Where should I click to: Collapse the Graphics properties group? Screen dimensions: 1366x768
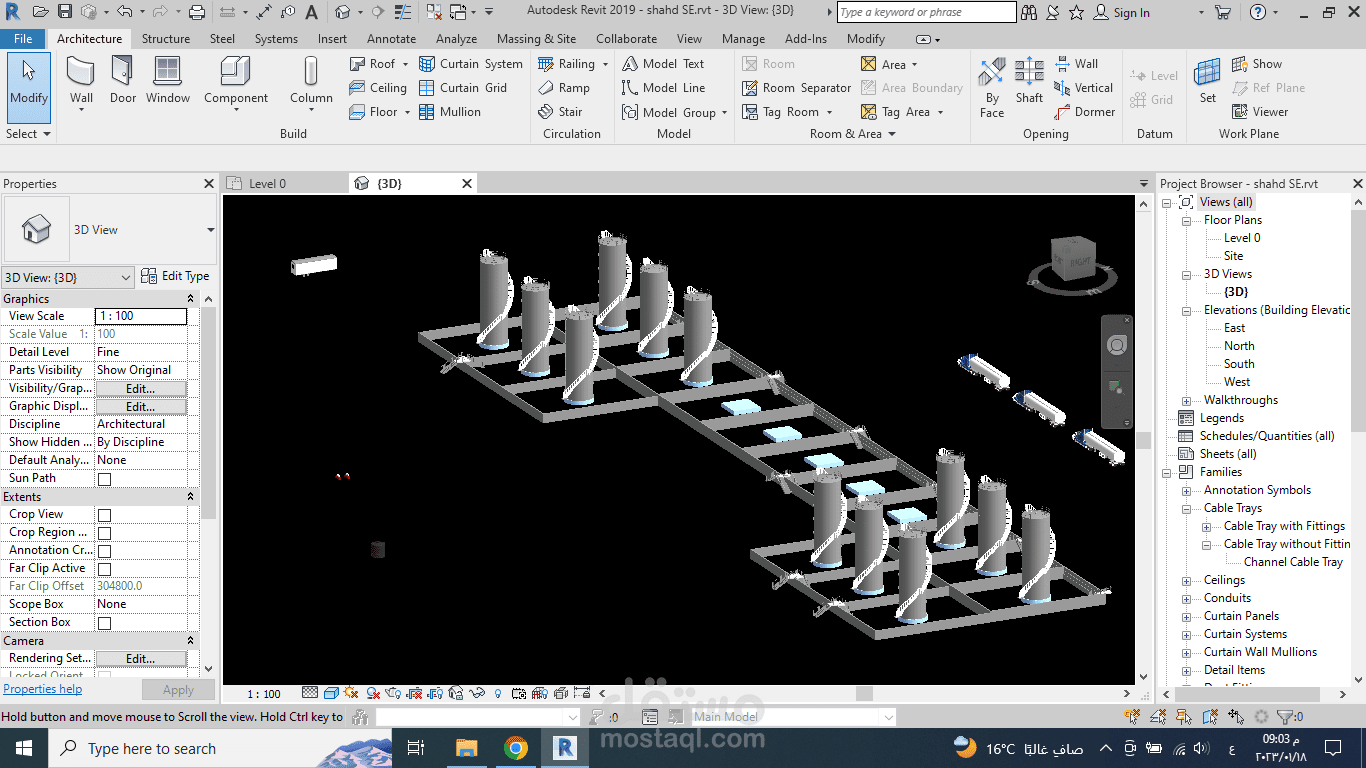point(190,299)
